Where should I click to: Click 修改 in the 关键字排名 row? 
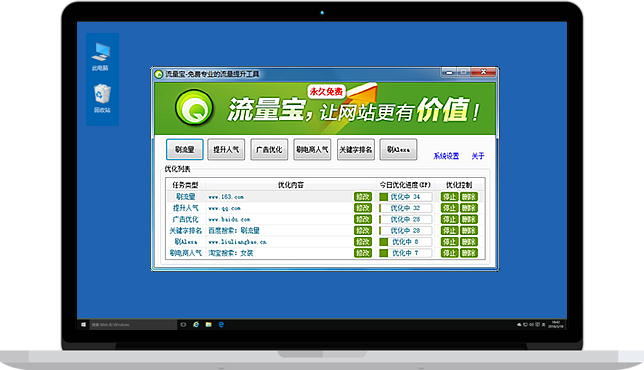363,230
